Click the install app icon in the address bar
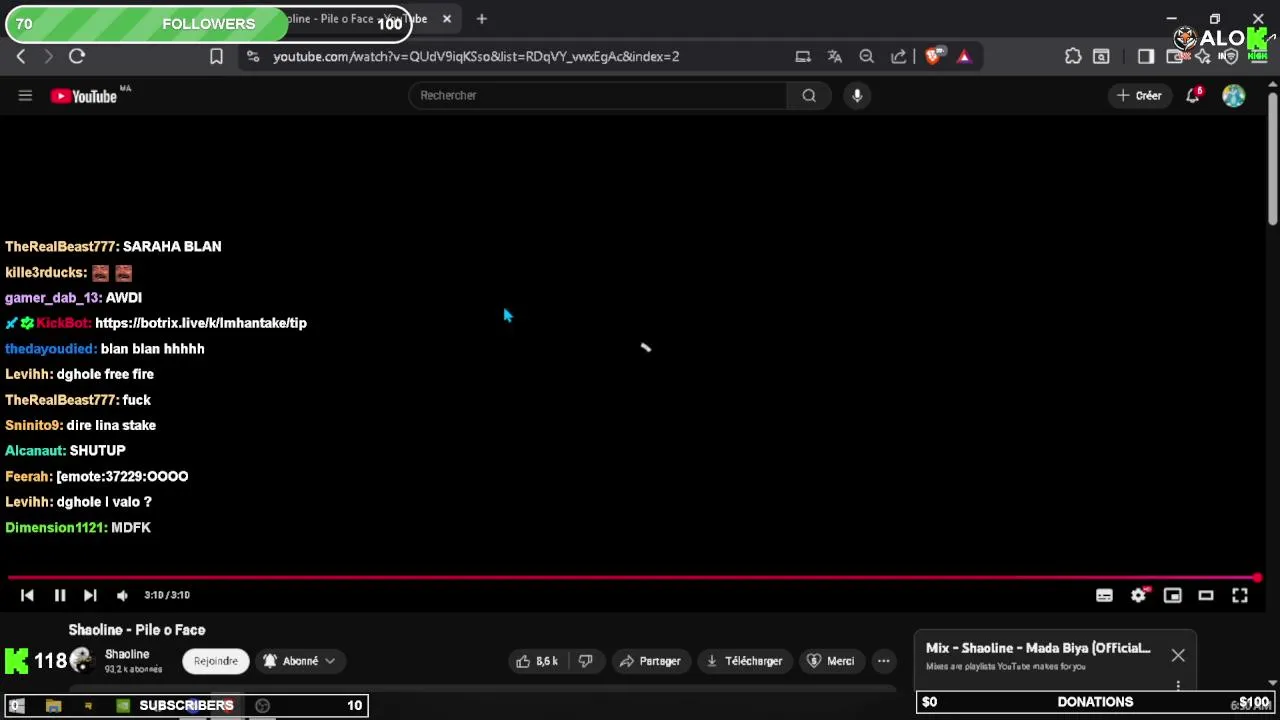The height and width of the screenshot is (720, 1280). [802, 57]
